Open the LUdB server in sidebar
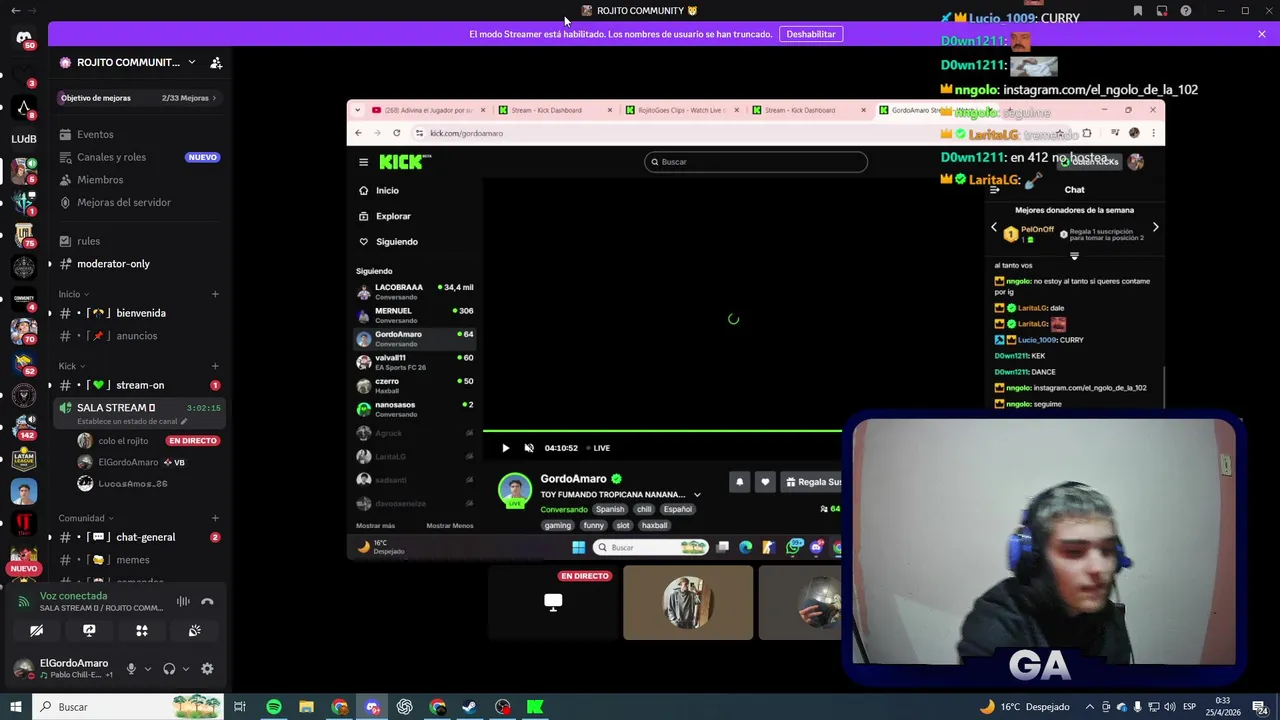This screenshot has height=720, width=1280. [24, 139]
